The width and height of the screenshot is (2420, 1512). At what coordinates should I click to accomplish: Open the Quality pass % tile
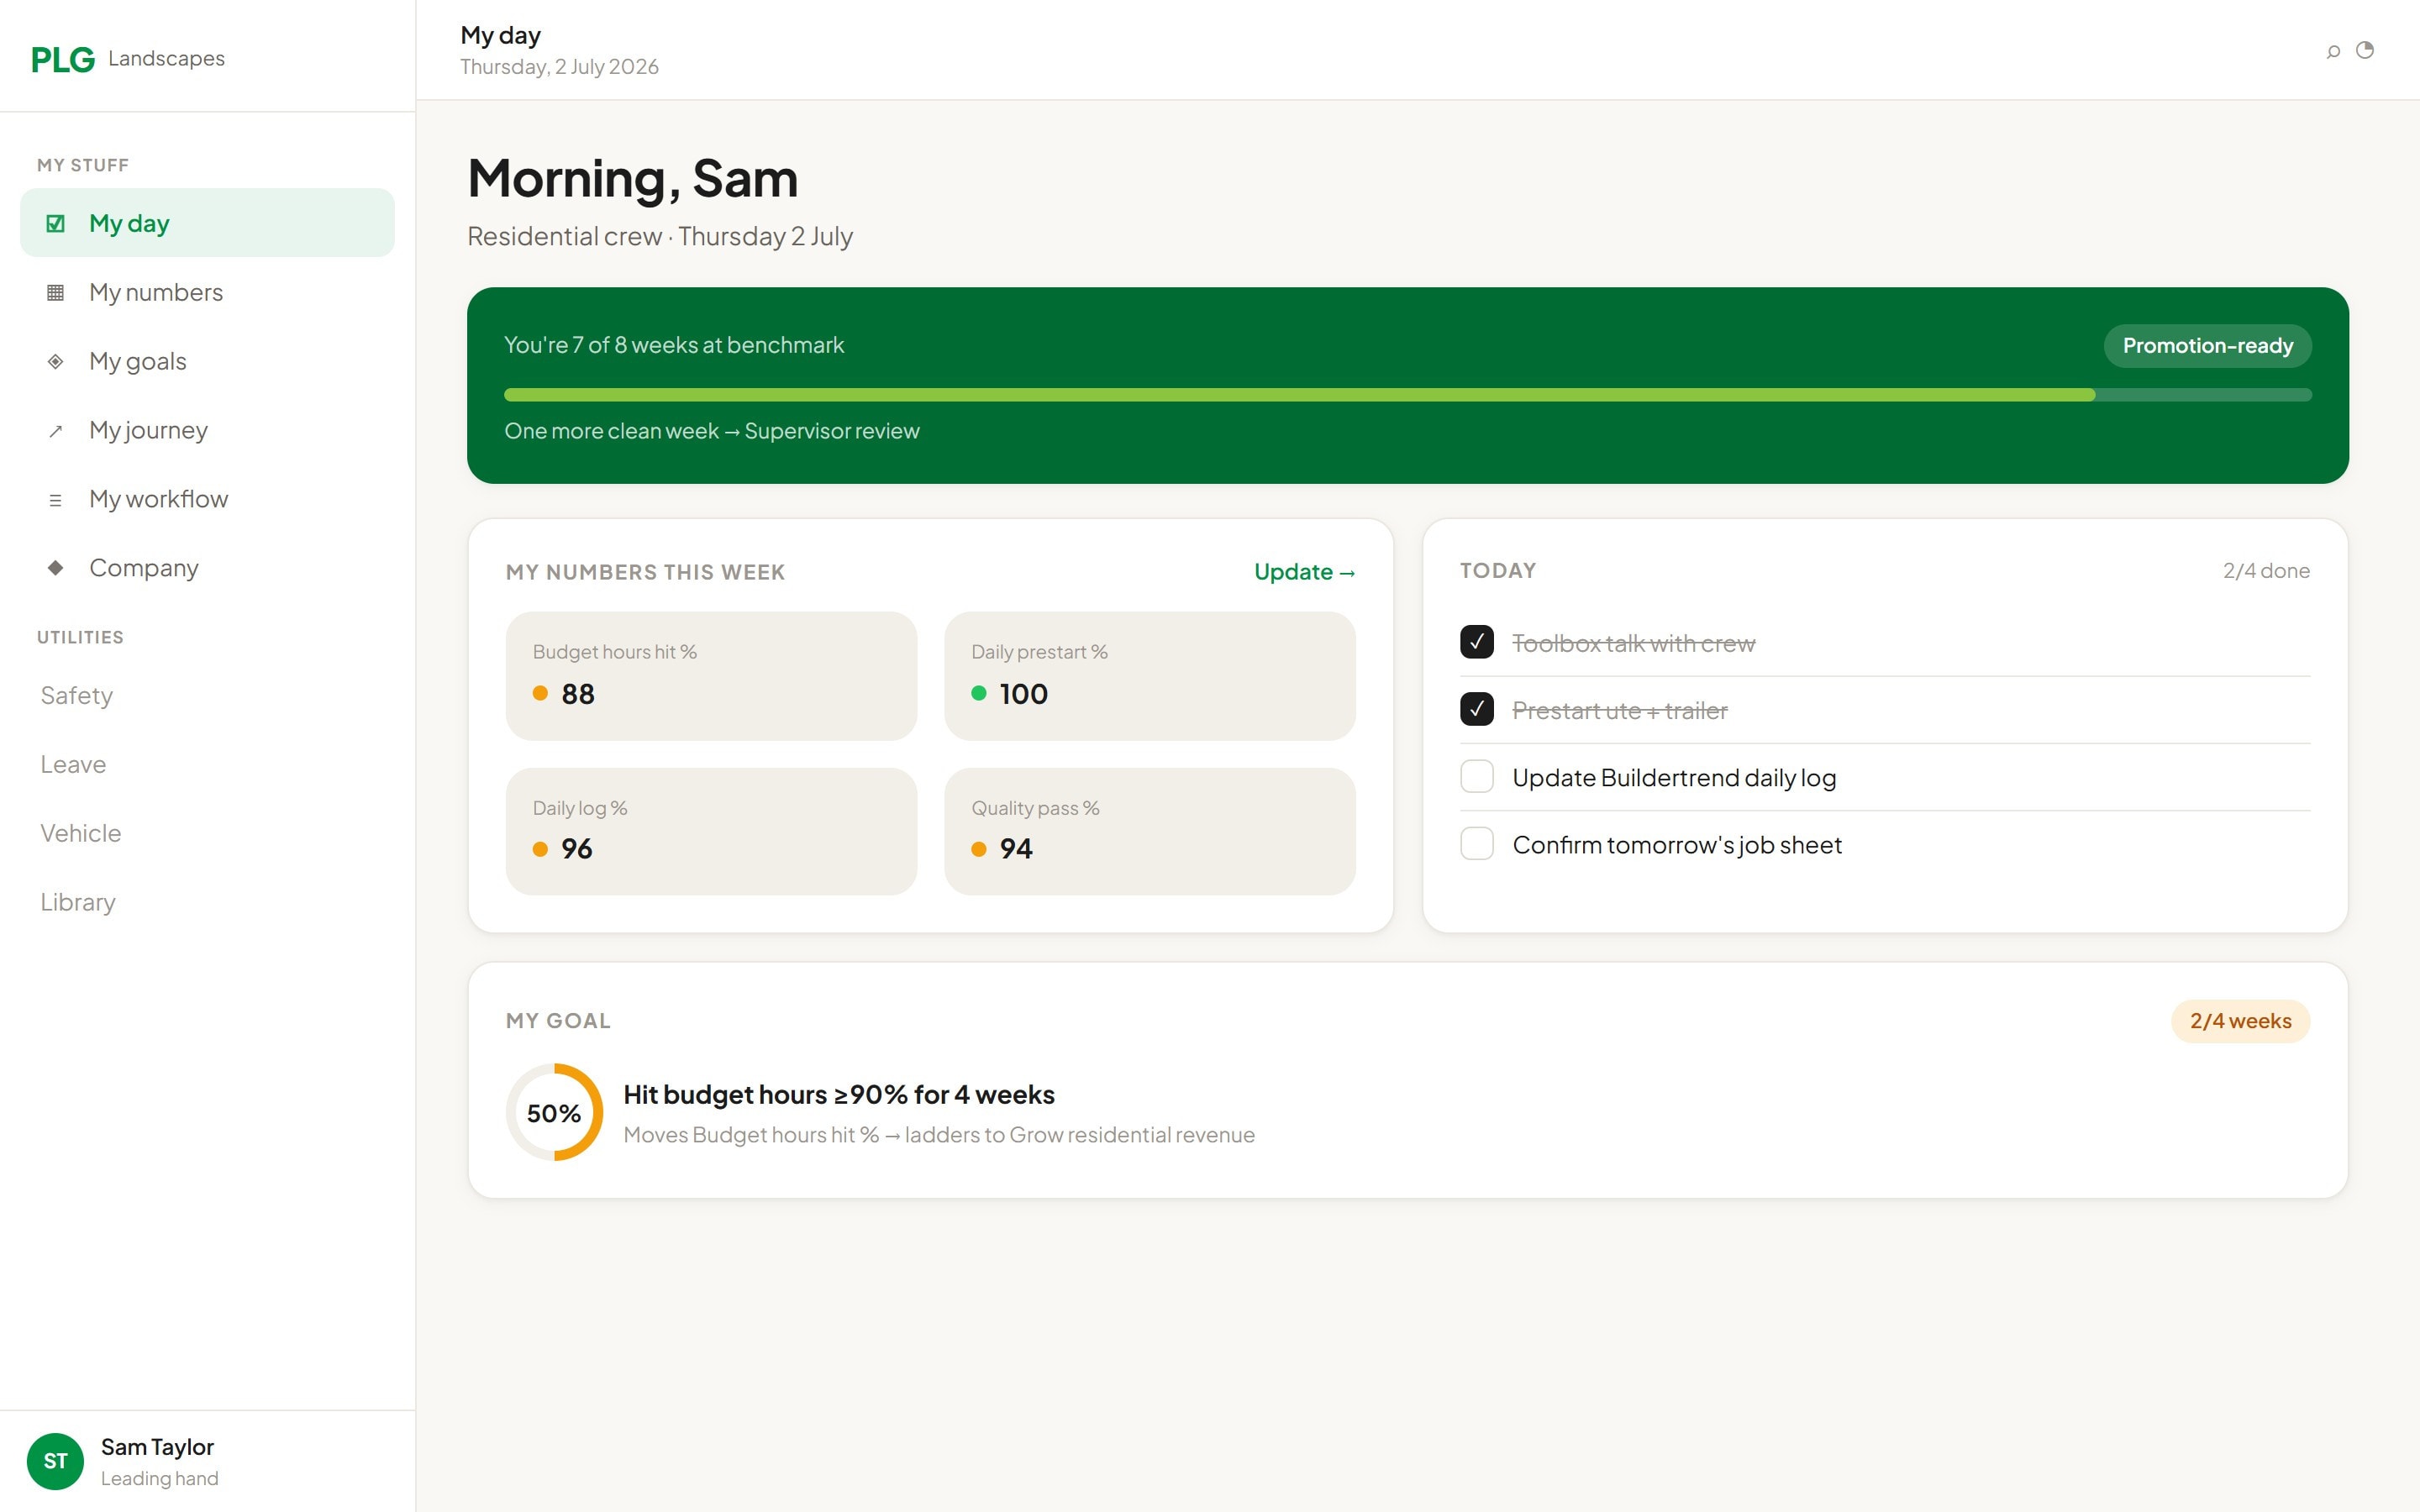pos(1150,831)
